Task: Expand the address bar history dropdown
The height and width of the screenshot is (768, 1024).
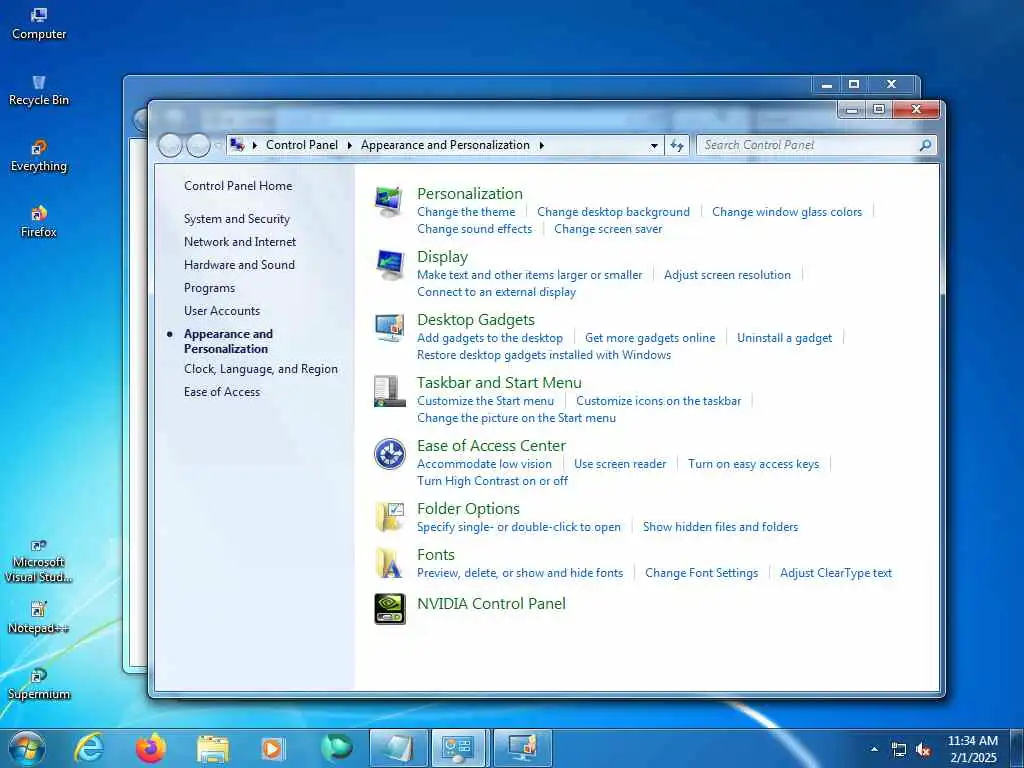Action: tap(654, 146)
